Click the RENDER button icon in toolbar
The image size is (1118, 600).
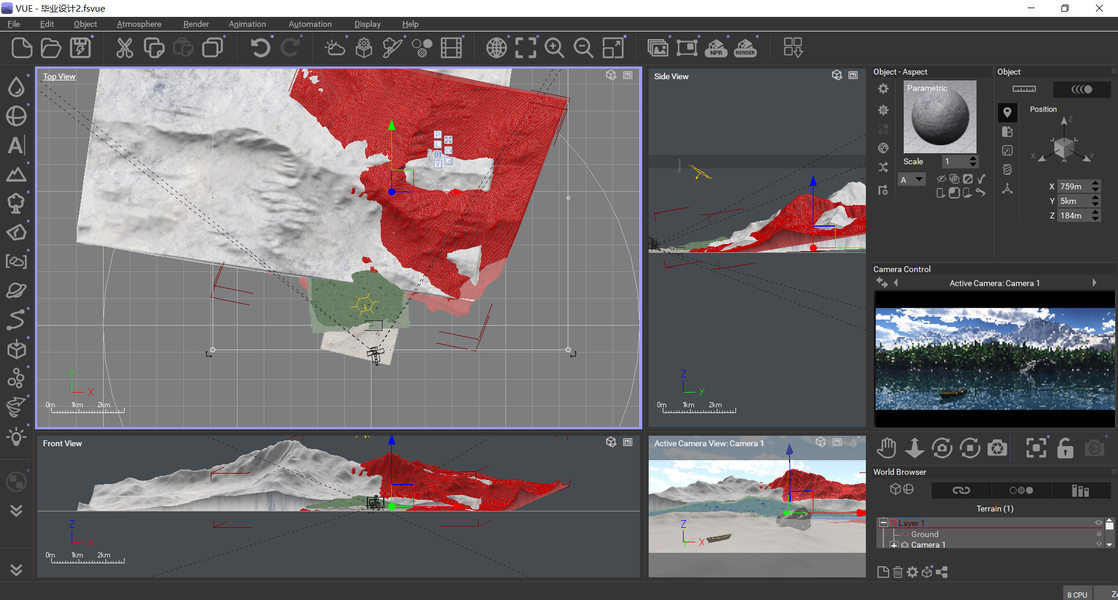coord(745,48)
